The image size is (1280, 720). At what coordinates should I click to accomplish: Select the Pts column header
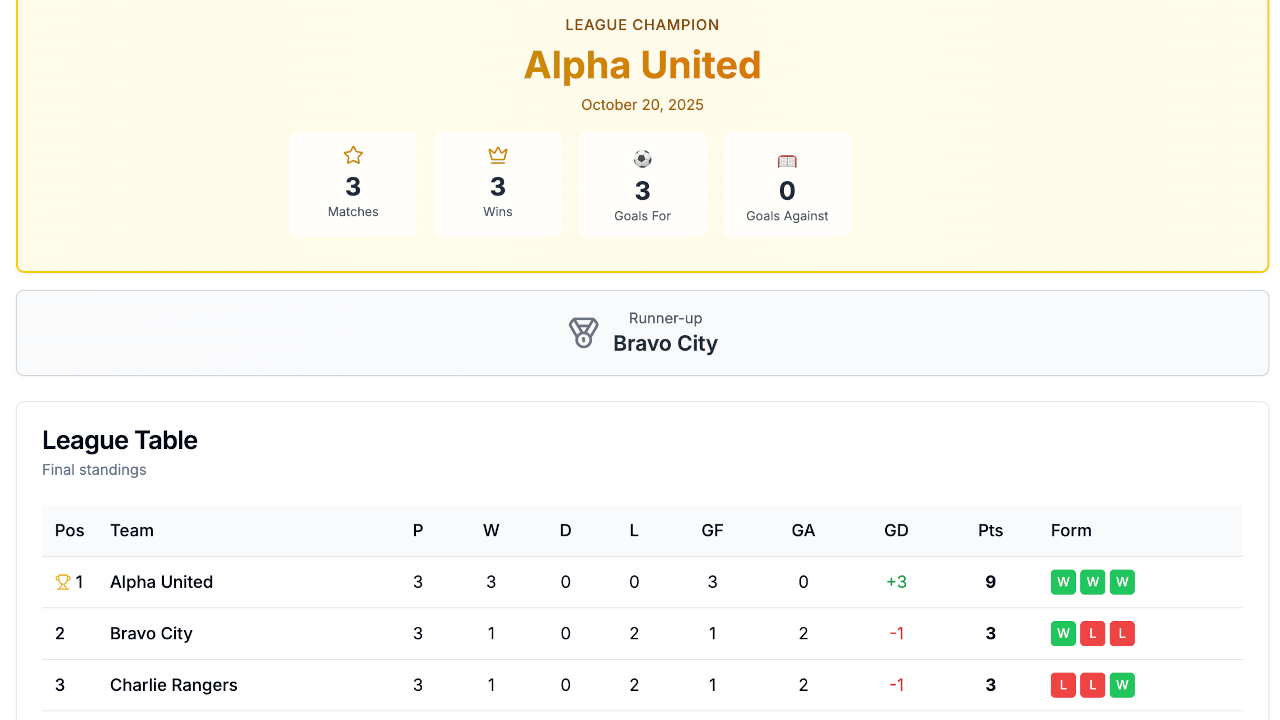[x=990, y=531]
